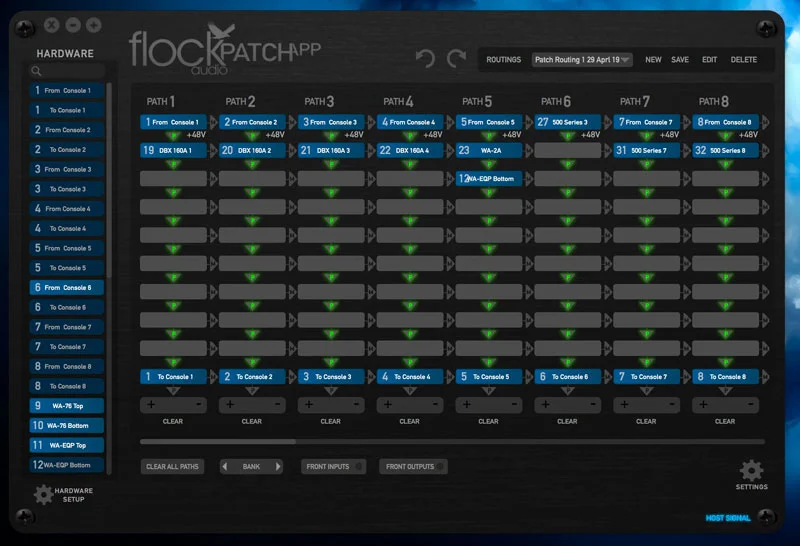Click the plus icon under Path 2
Image resolution: width=800 pixels, height=546 pixels.
(230, 405)
